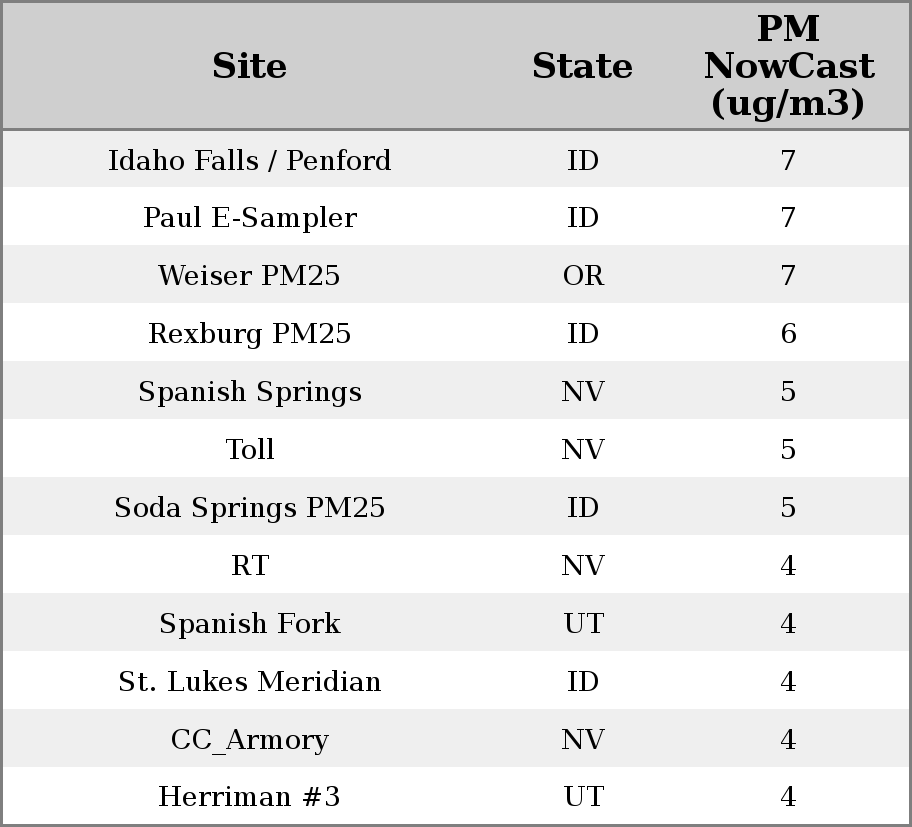912x827 pixels.
Task: Click the Spanish Fork site name
Action: 249,624
